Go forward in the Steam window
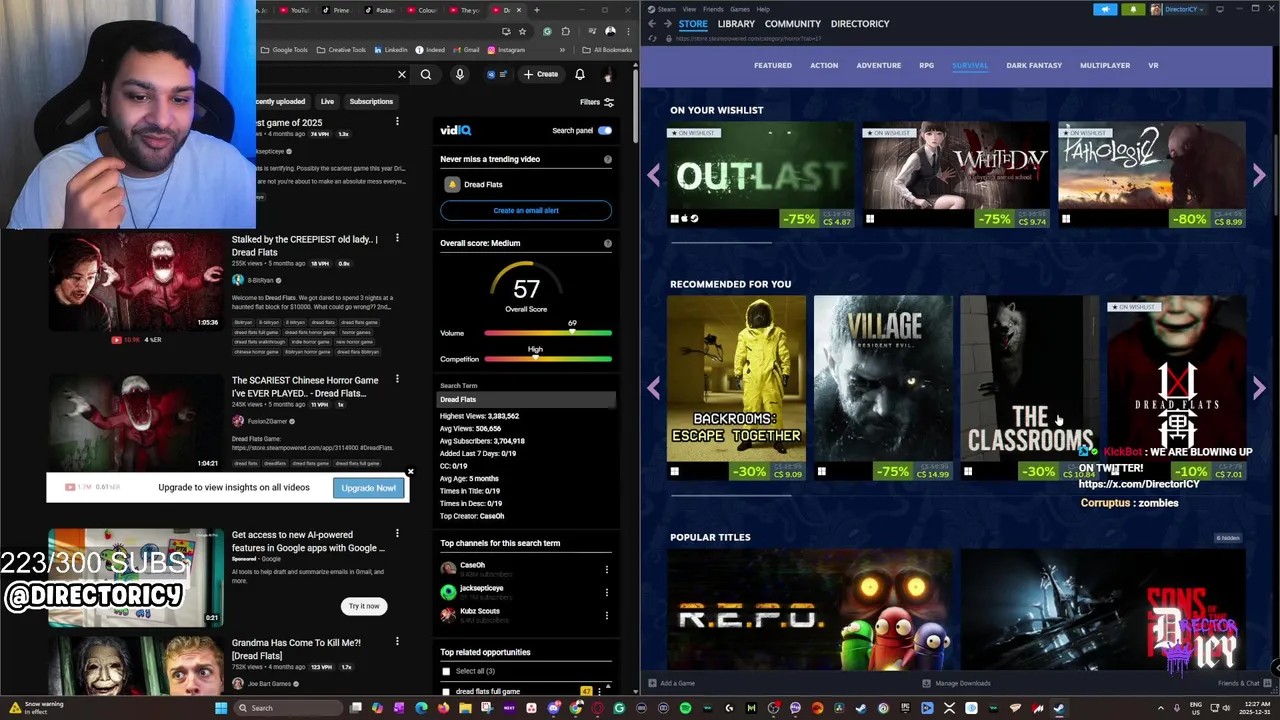Screen dimensions: 1280x720 (x=667, y=24)
